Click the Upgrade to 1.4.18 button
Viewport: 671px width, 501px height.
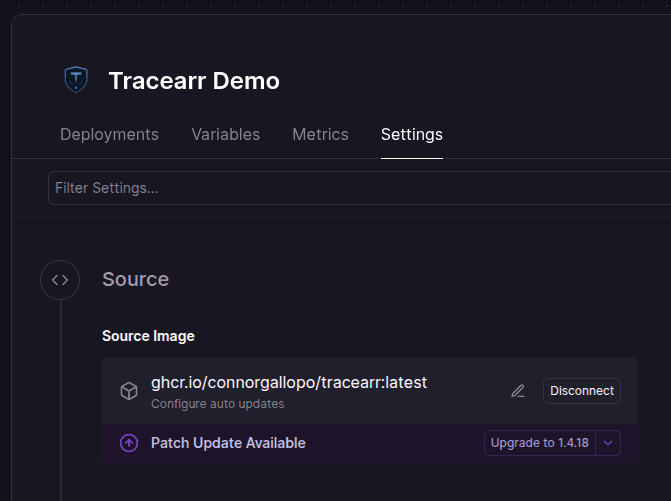(540, 443)
